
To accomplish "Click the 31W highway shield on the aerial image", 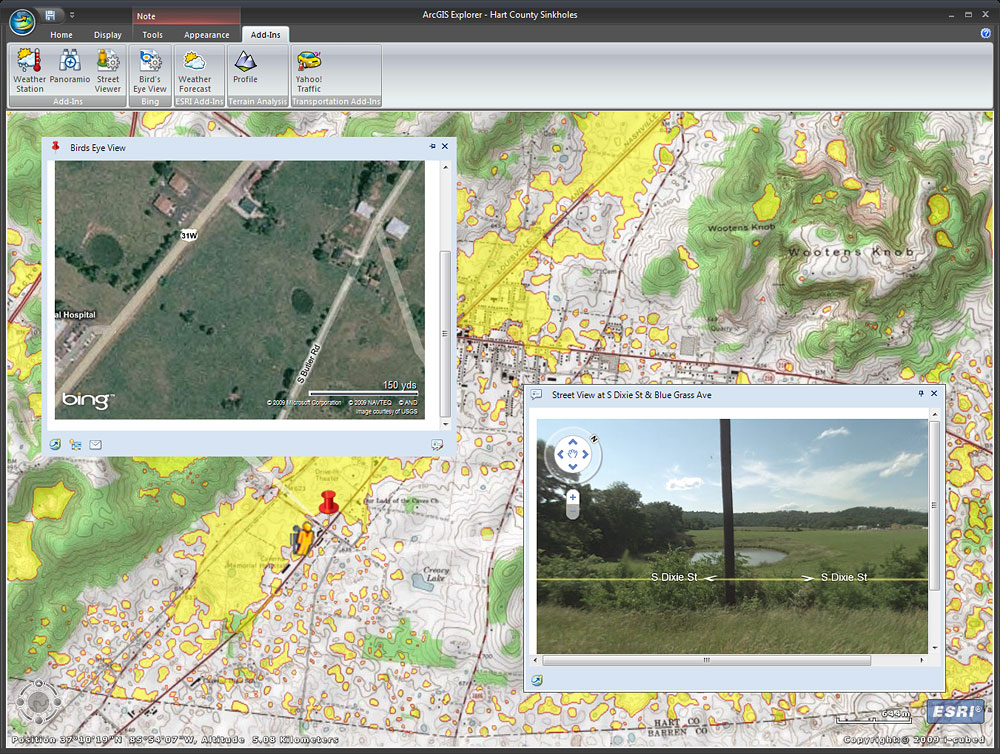I will point(189,235).
